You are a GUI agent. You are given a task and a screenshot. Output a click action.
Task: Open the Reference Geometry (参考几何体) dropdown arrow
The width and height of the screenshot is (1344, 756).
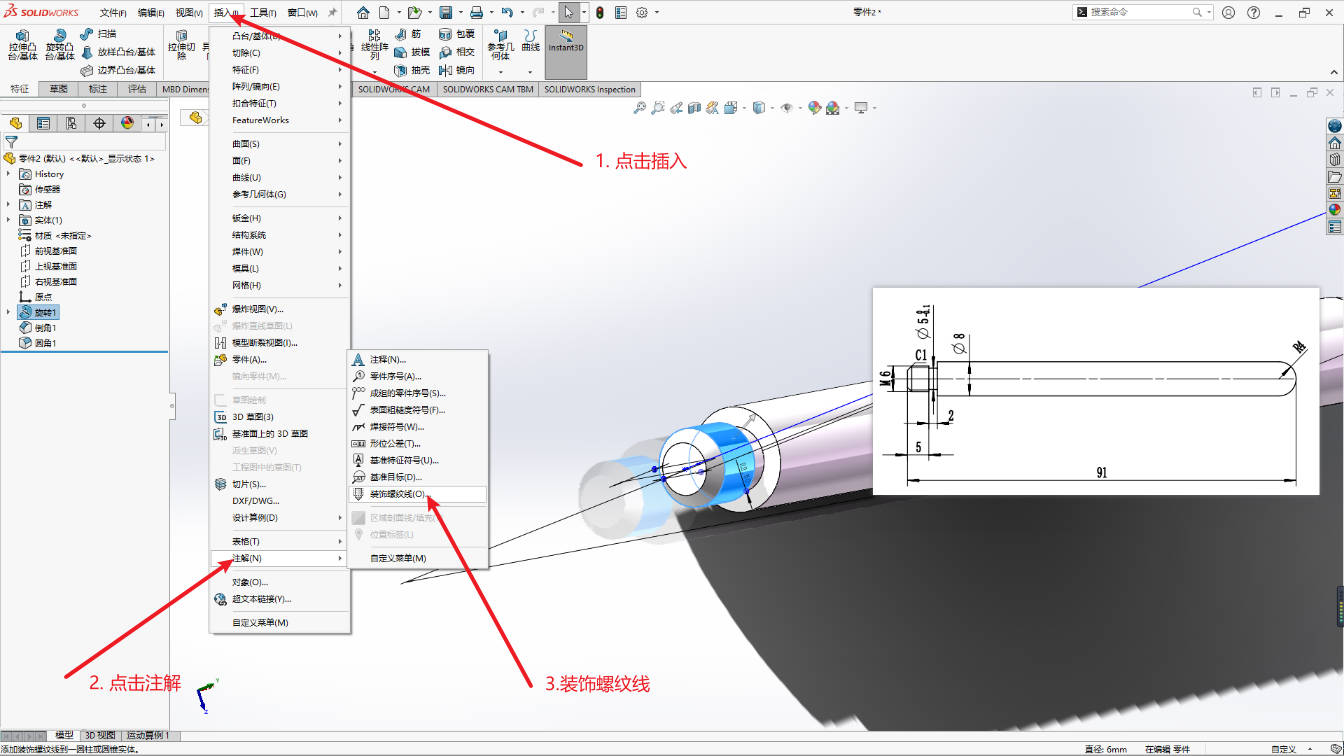coord(501,71)
